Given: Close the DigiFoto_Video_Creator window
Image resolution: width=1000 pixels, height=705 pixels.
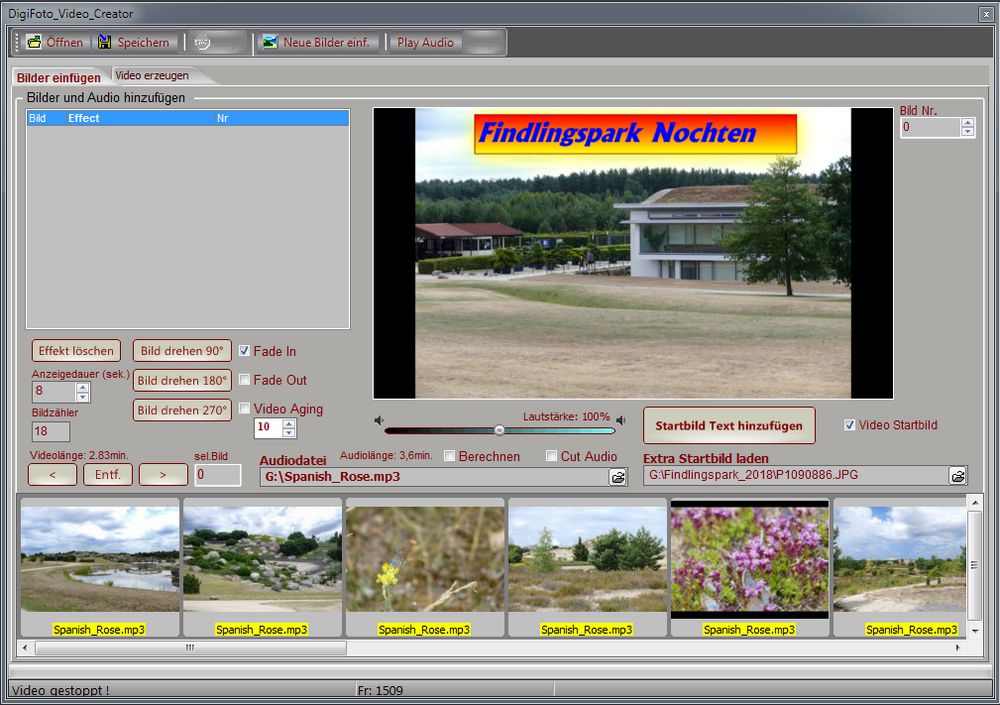Looking at the screenshot, I should coord(986,14).
